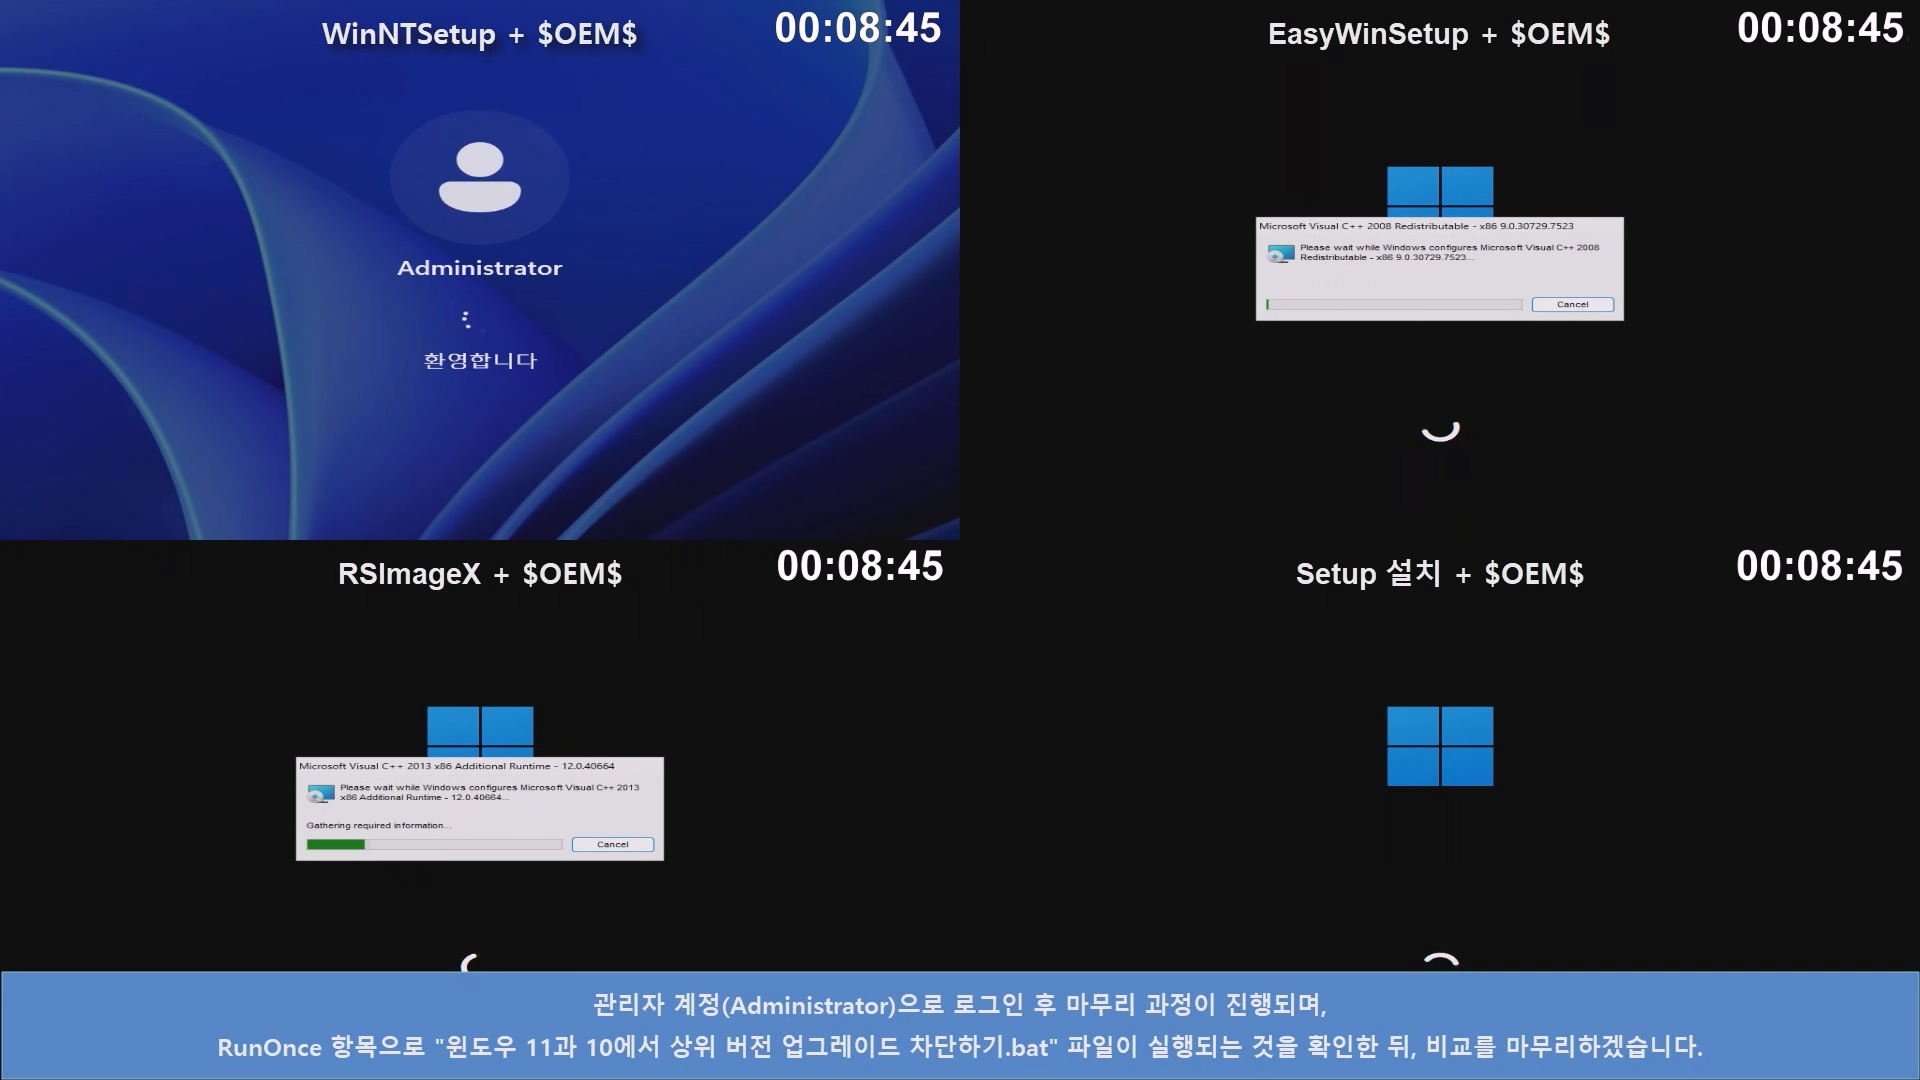
Task: Cancel the Visual C++ 2008 Redistributable install
Action: (1572, 305)
